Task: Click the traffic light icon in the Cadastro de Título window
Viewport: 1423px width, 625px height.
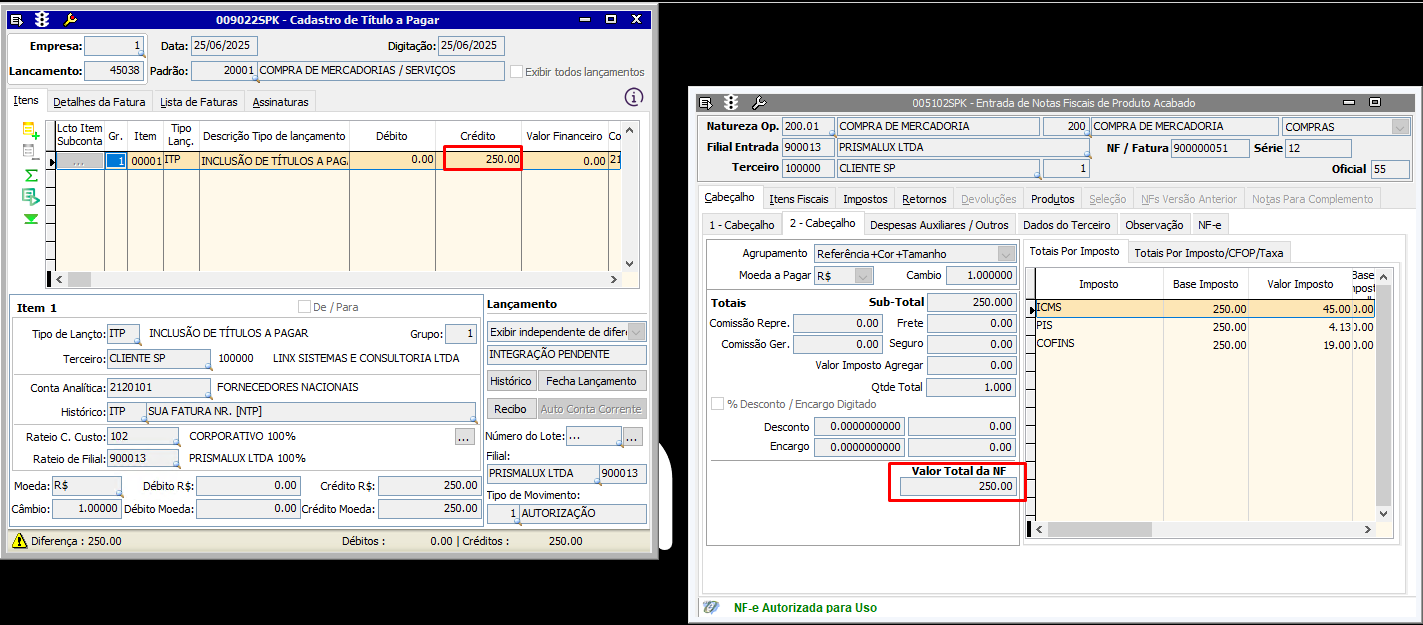Action: pos(42,19)
